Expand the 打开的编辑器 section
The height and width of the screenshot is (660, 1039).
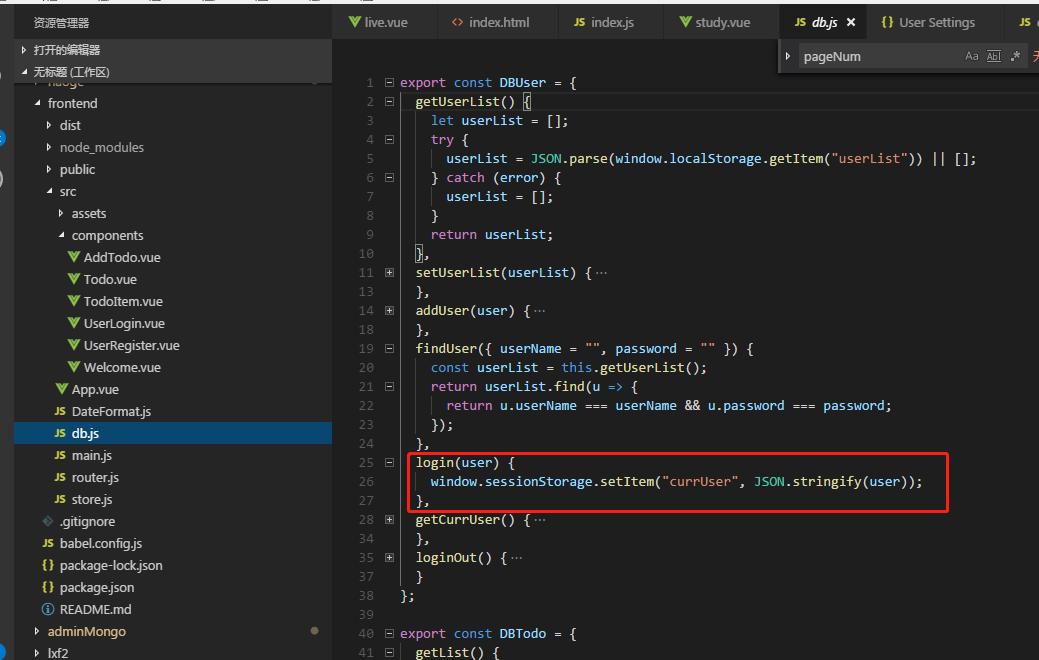point(66,50)
